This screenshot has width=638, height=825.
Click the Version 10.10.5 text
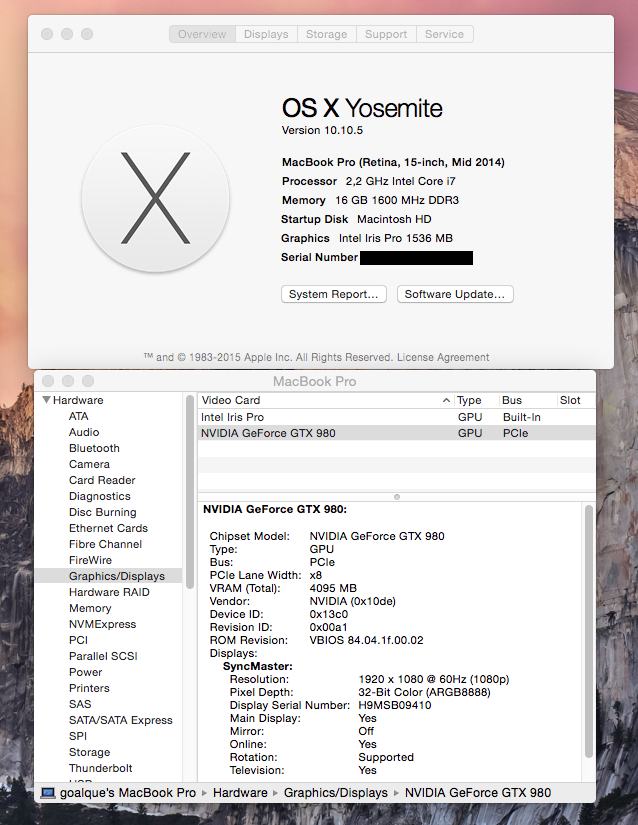pyautogui.click(x=322, y=130)
